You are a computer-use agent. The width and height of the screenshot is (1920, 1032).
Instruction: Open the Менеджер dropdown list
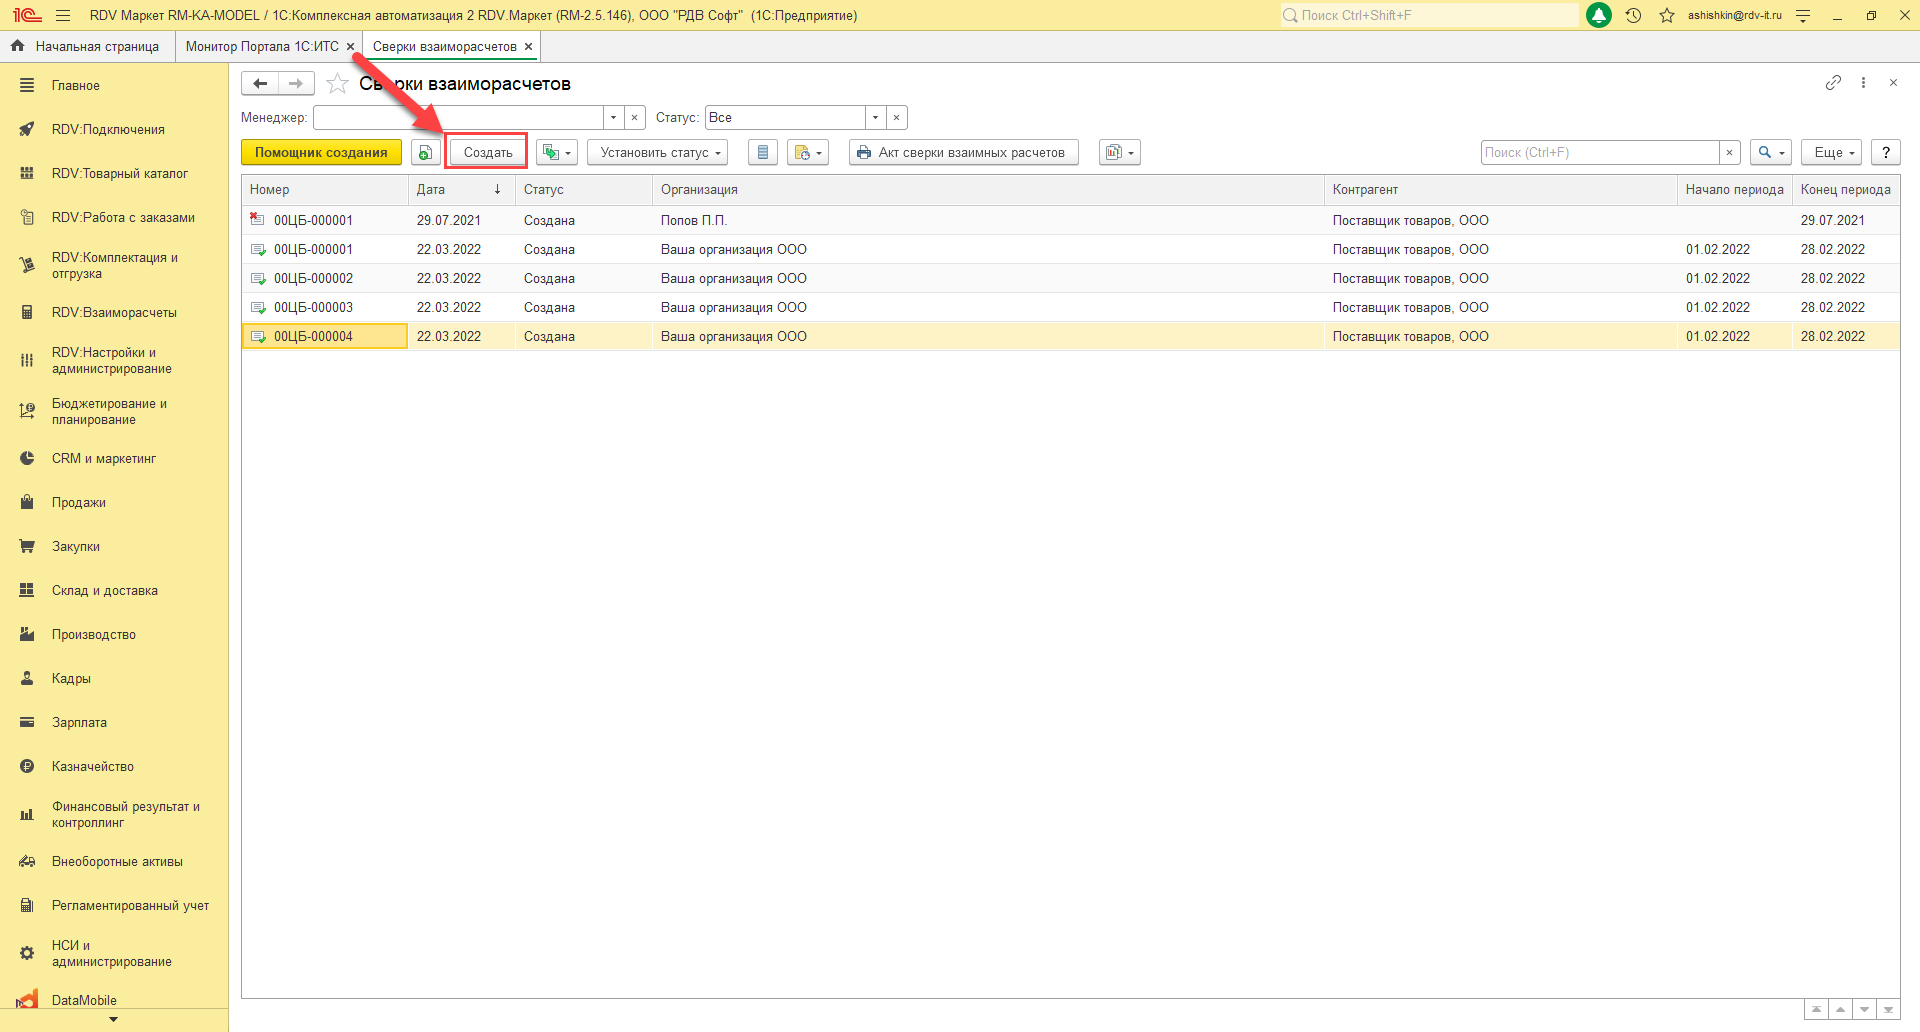click(x=613, y=118)
